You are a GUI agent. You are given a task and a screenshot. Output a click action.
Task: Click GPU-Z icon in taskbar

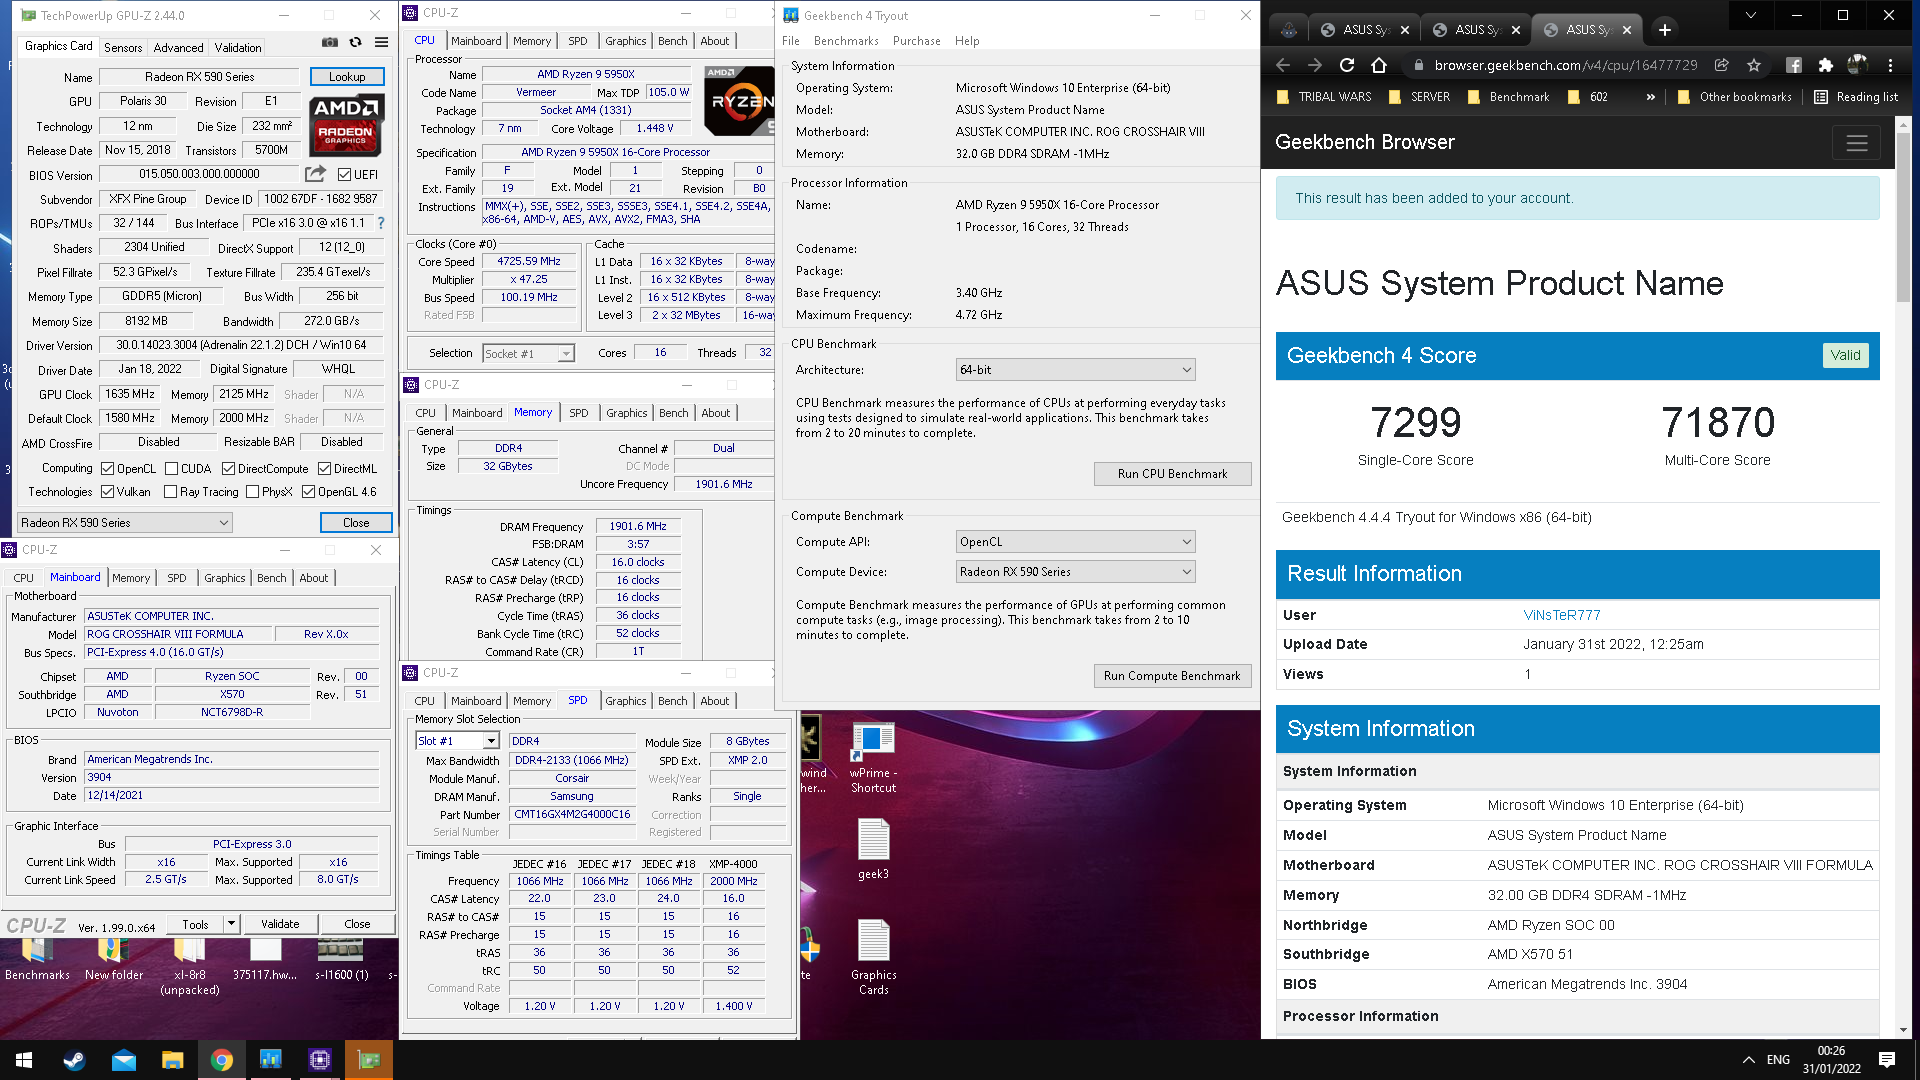click(369, 1060)
